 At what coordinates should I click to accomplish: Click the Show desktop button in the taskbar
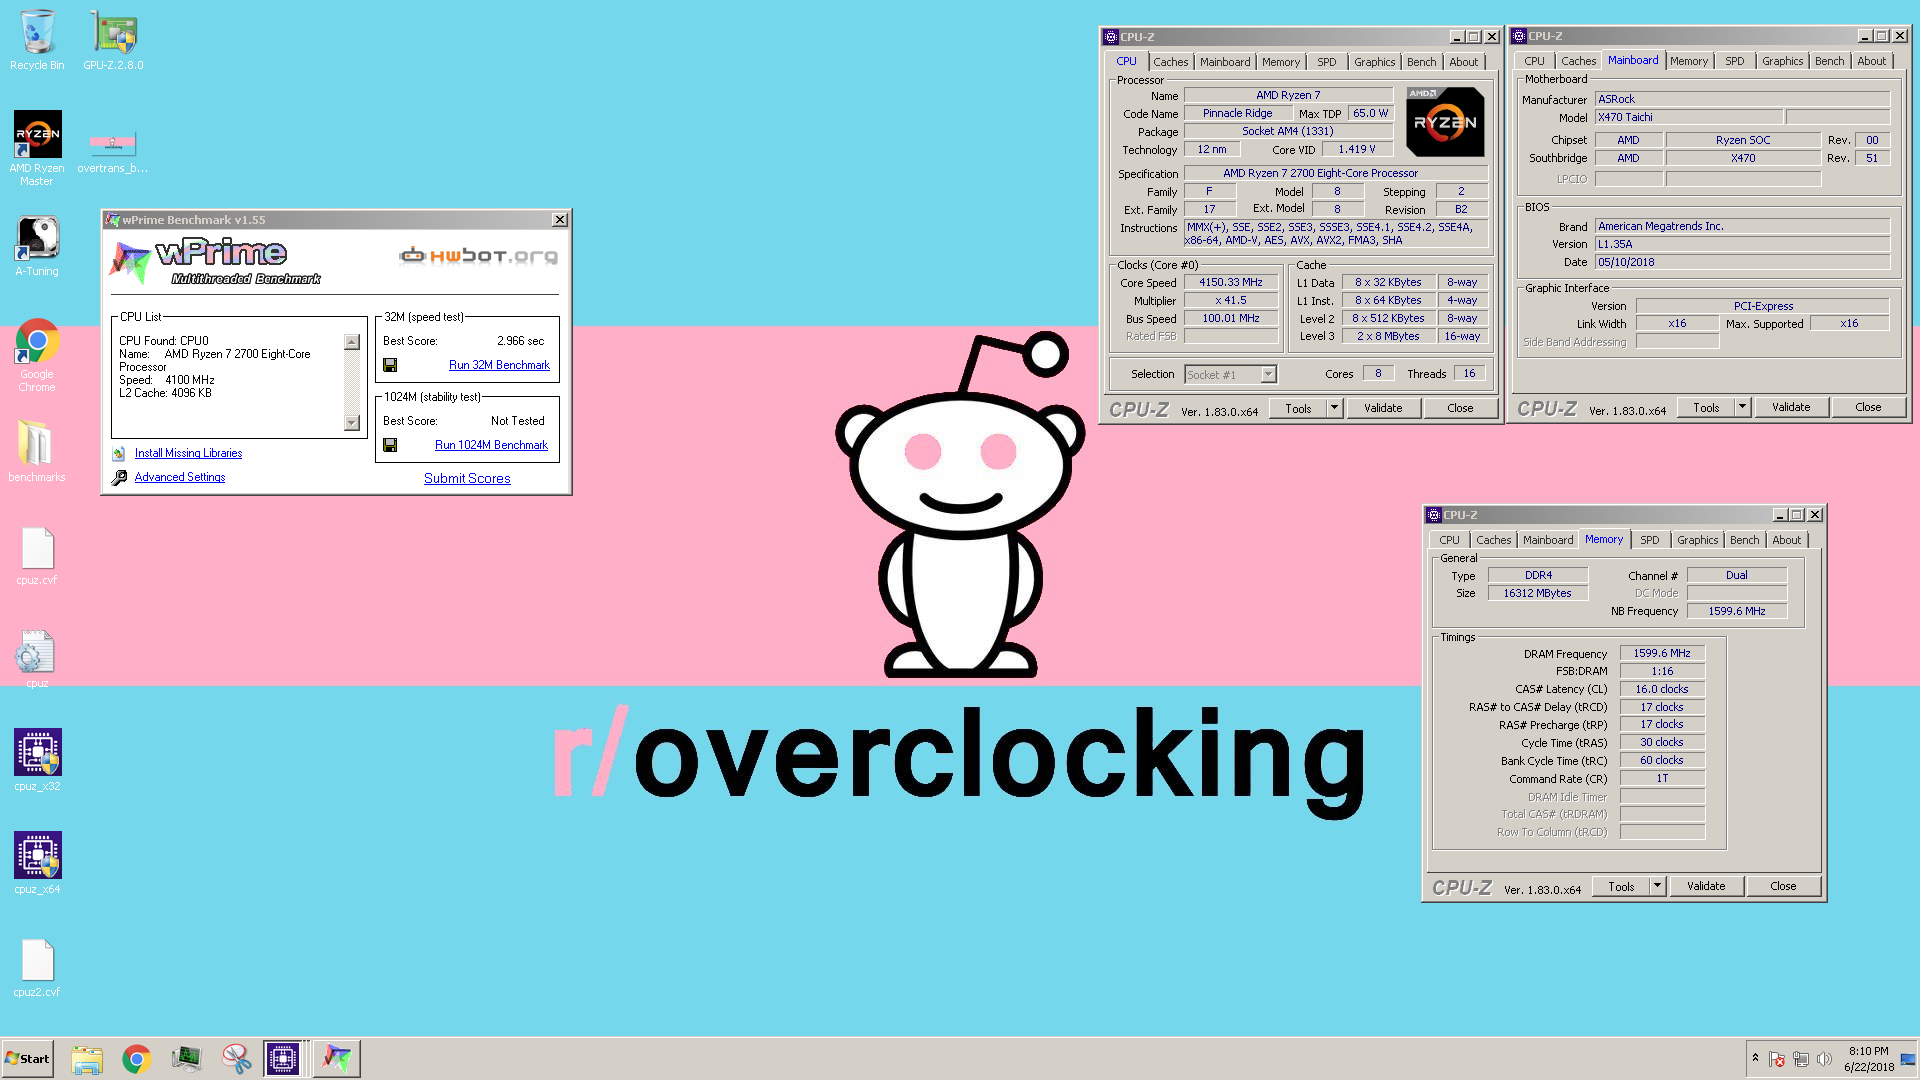1908,1059
